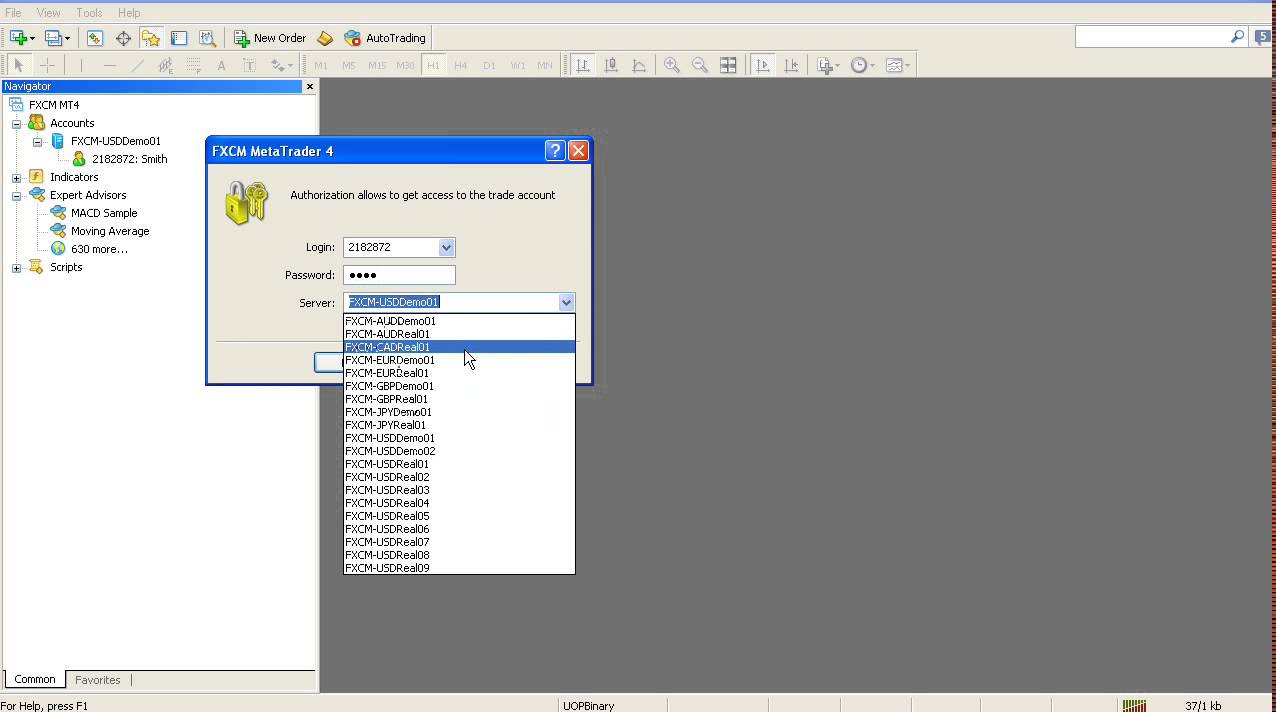Collapse the FXCM-USDDemo01 tree node
1276x712 pixels.
[x=37, y=141]
